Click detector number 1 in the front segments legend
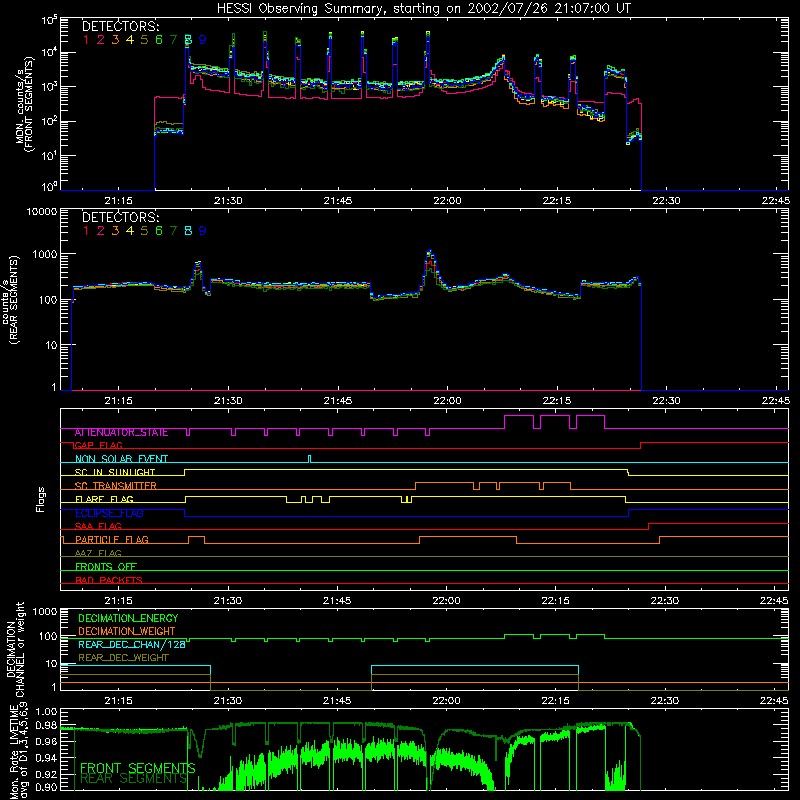 [x=86, y=40]
